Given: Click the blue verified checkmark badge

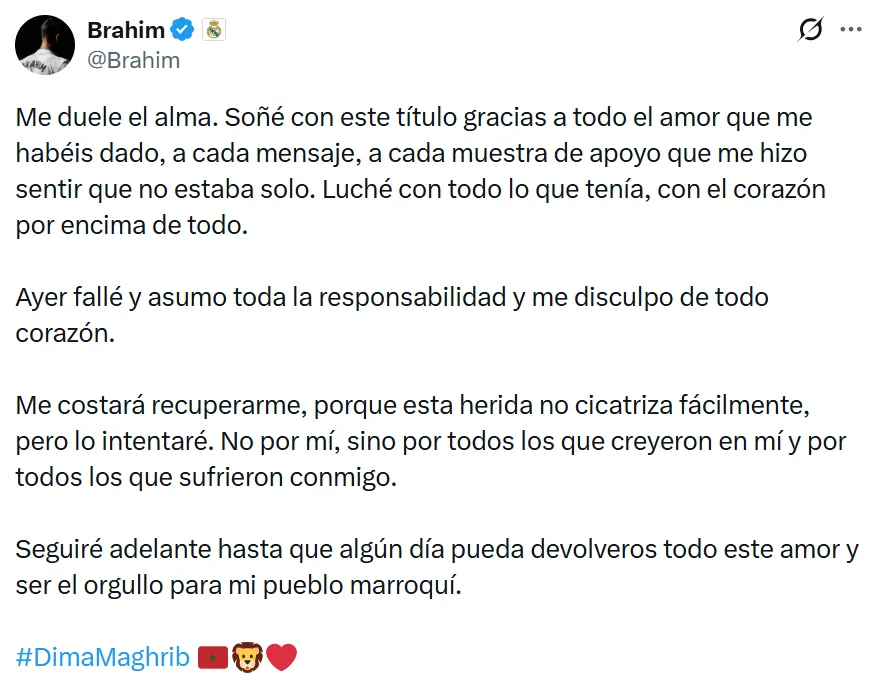Looking at the screenshot, I should pyautogui.click(x=182, y=30).
